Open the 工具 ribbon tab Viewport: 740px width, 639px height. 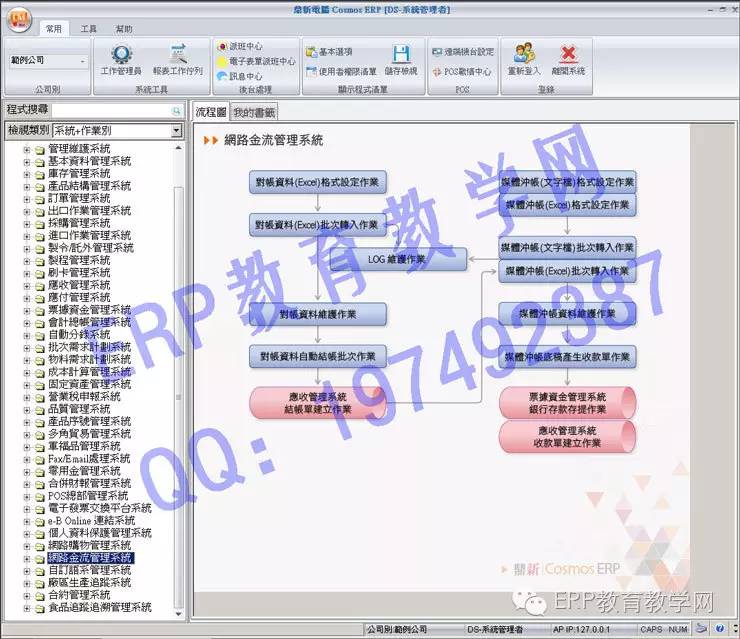(89, 29)
